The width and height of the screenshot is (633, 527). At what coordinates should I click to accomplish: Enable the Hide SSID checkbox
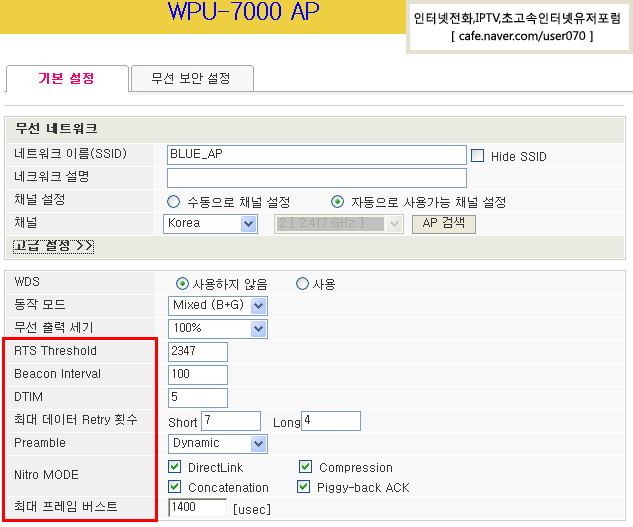point(478,156)
